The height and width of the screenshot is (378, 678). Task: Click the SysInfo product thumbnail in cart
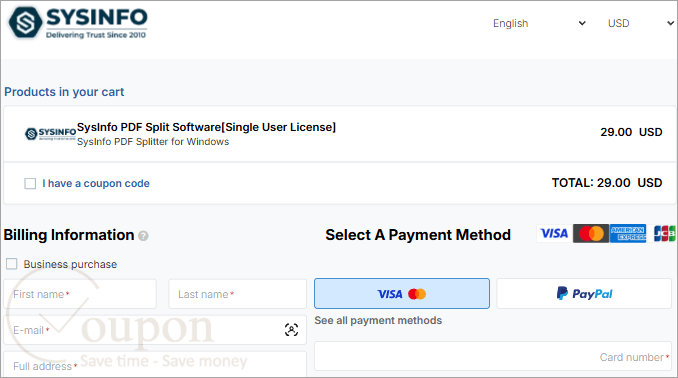tap(51, 134)
